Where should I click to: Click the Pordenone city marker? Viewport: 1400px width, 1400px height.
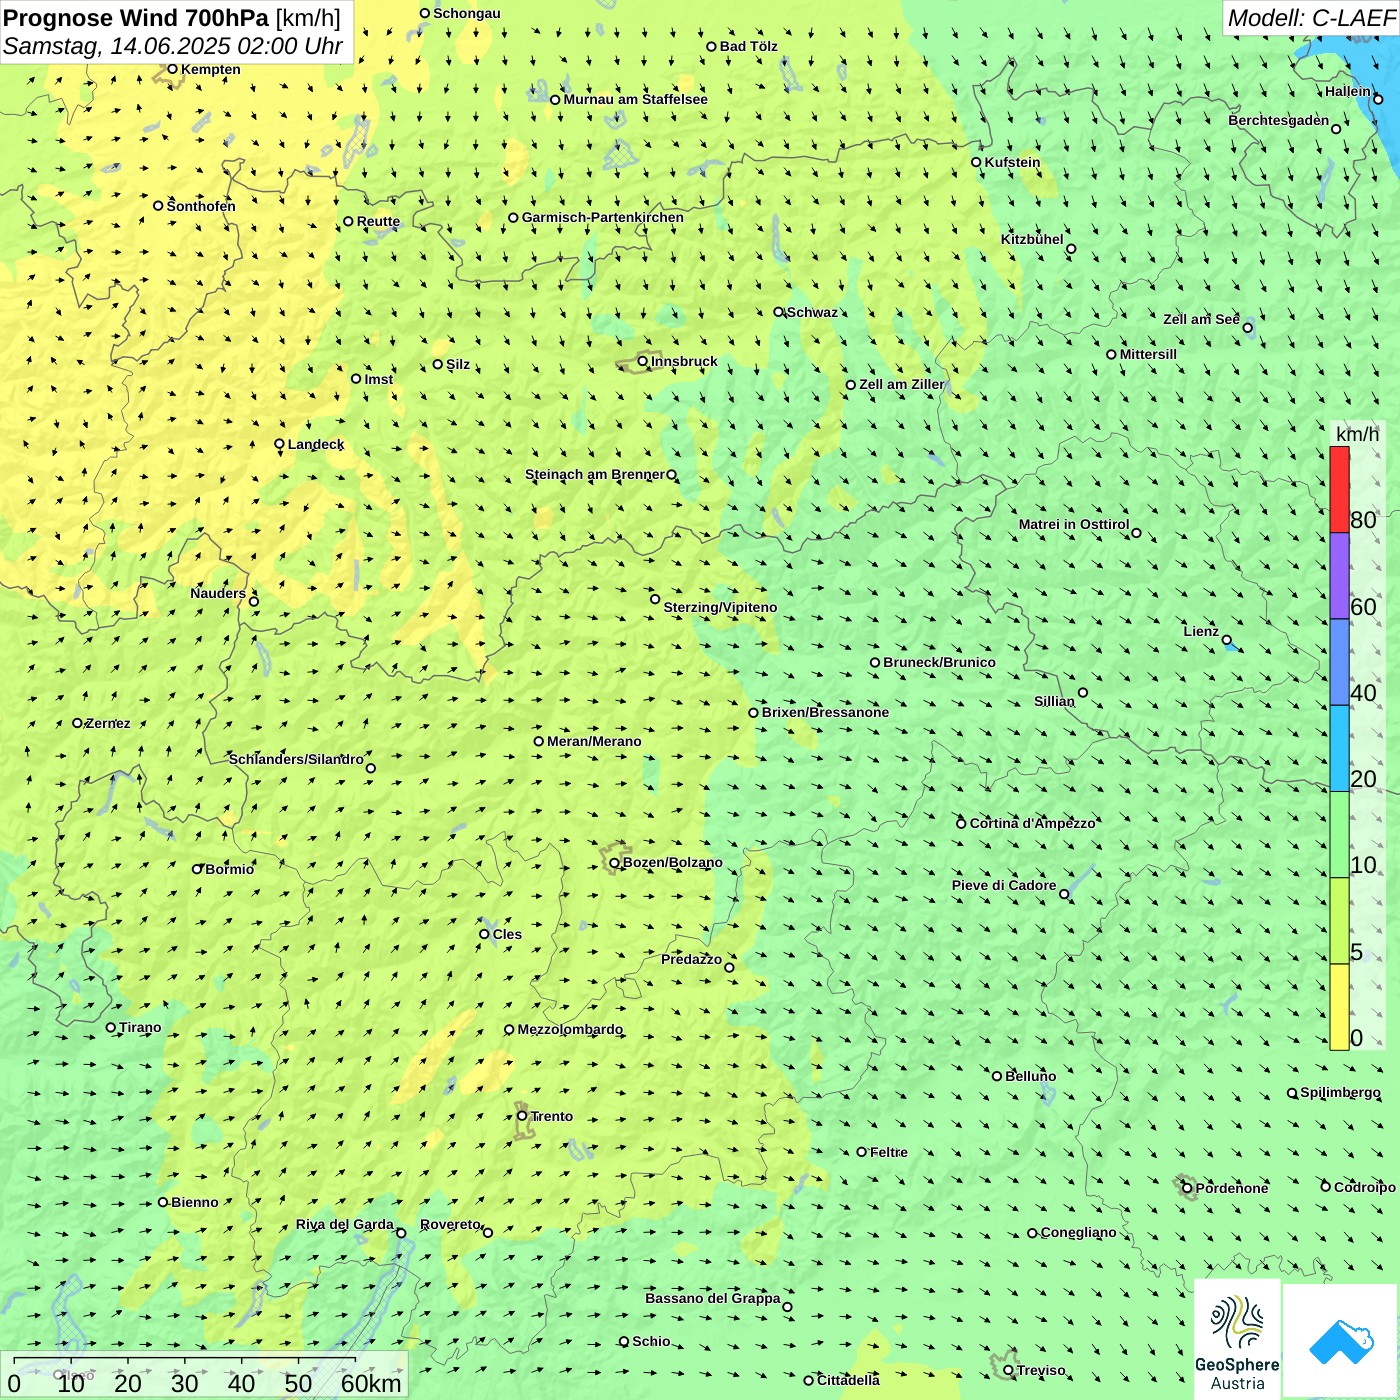(x=1188, y=1188)
